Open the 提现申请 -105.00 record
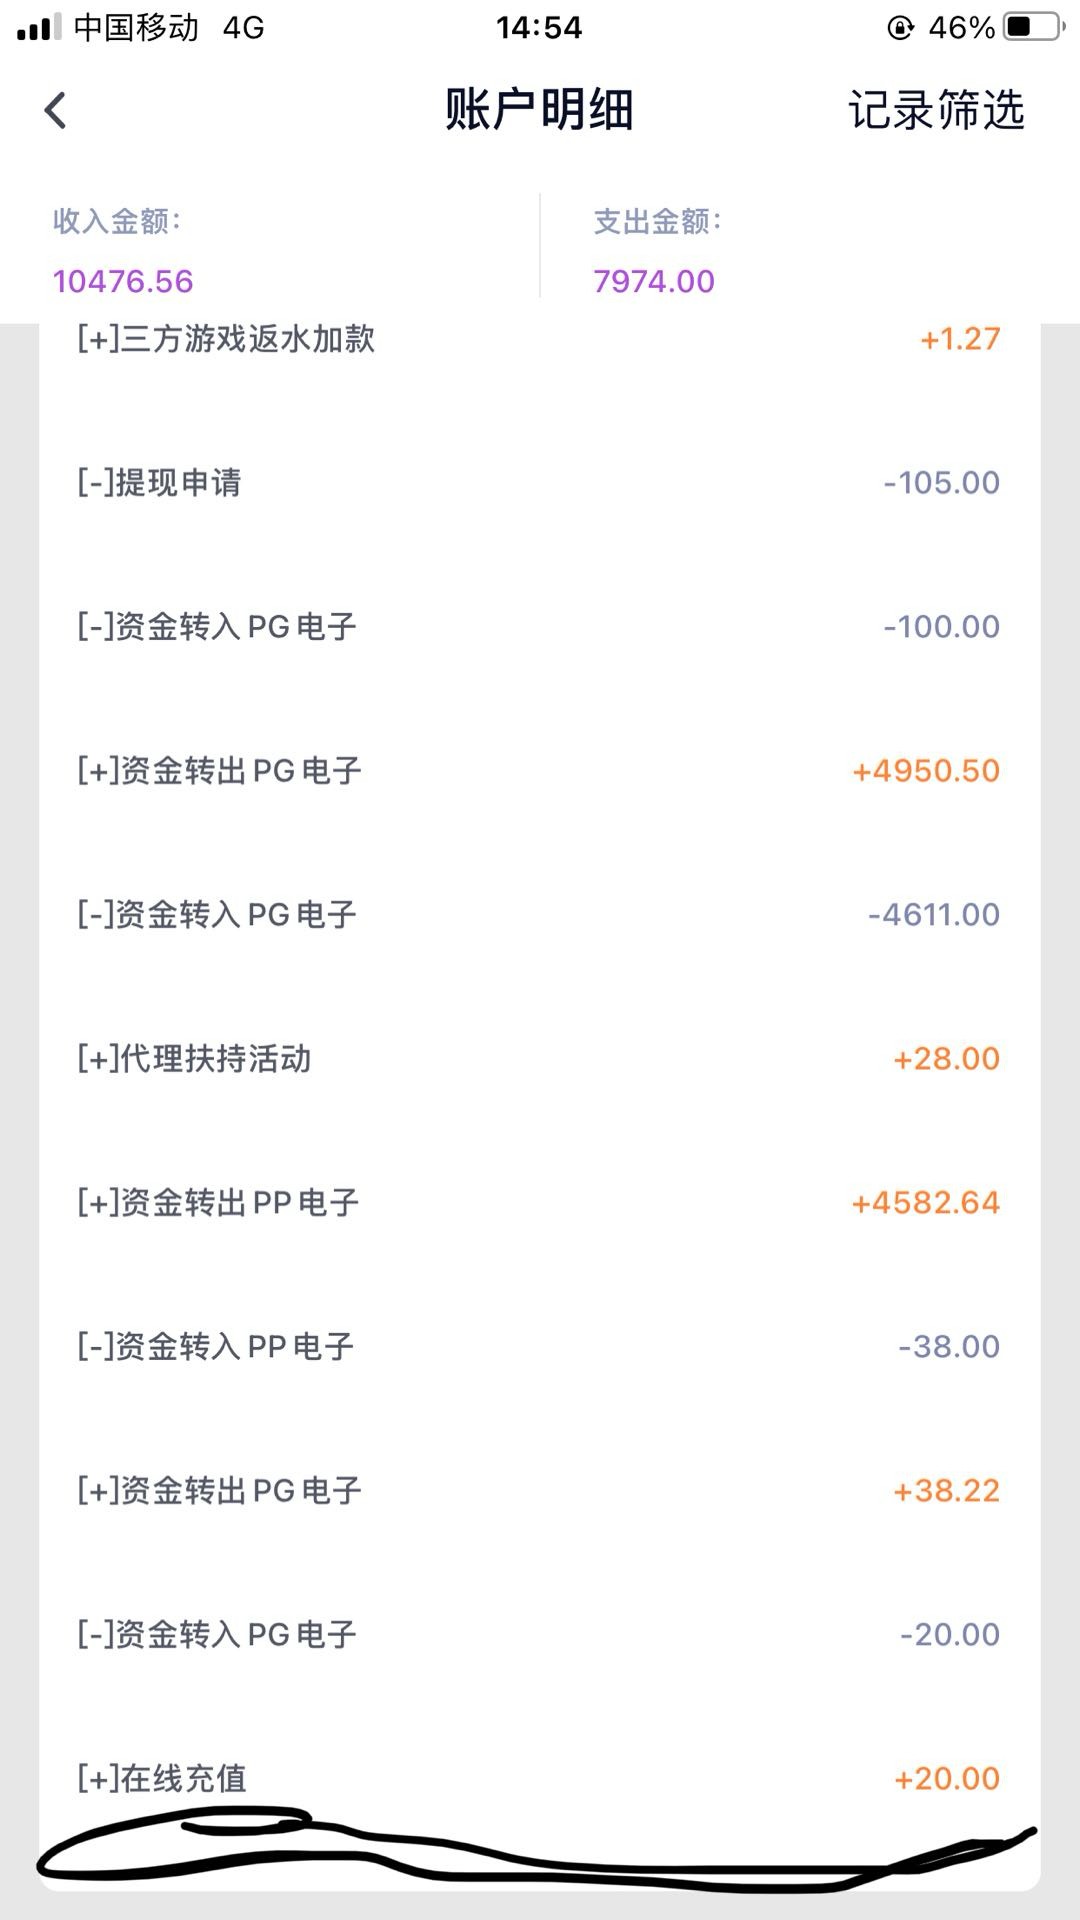This screenshot has height=1920, width=1080. pos(539,483)
